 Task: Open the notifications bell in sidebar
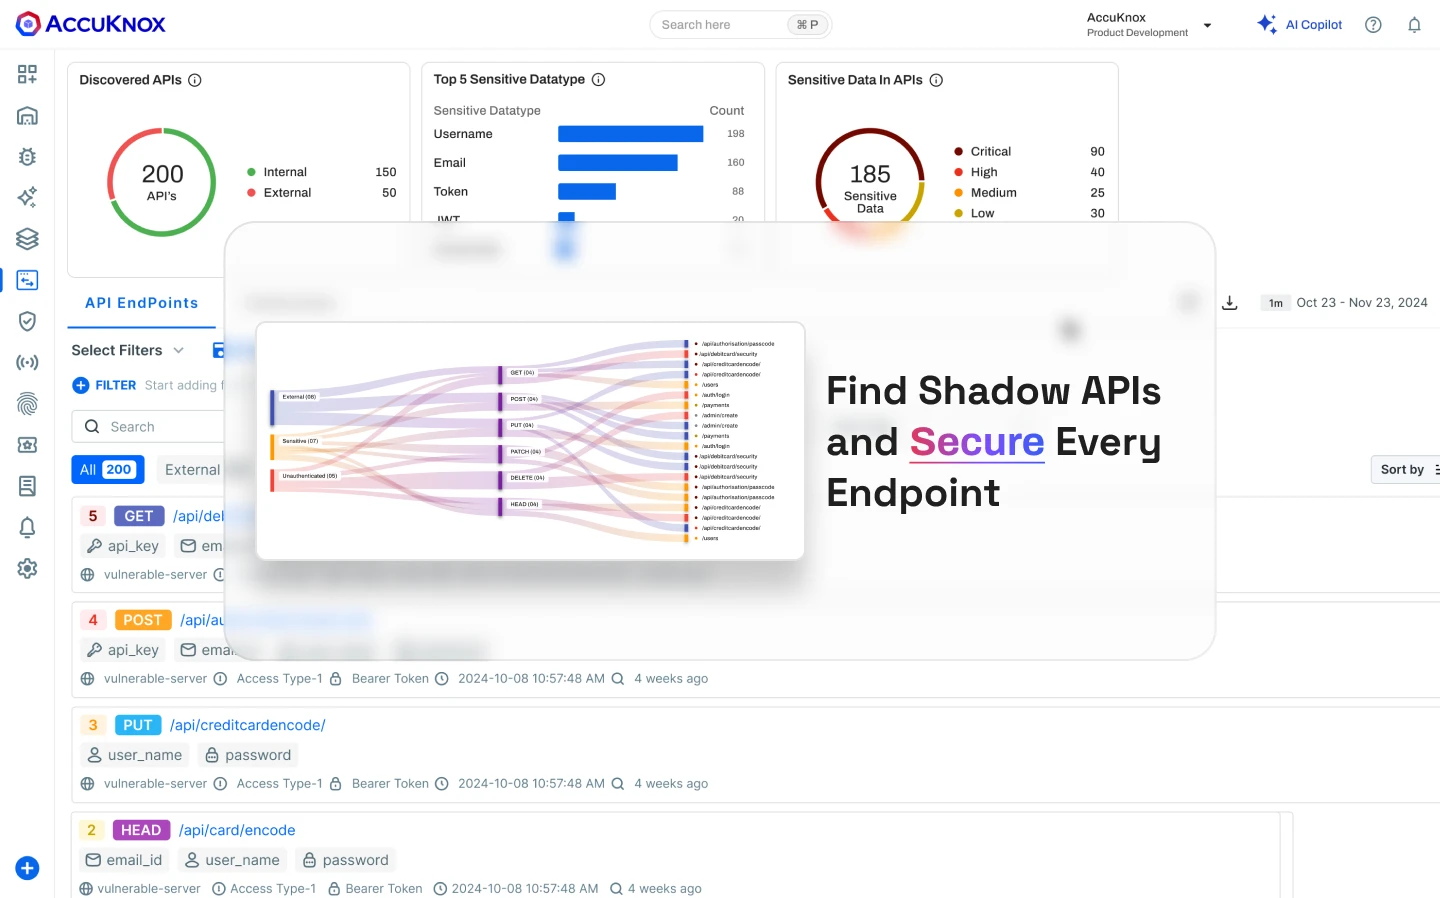coord(27,527)
